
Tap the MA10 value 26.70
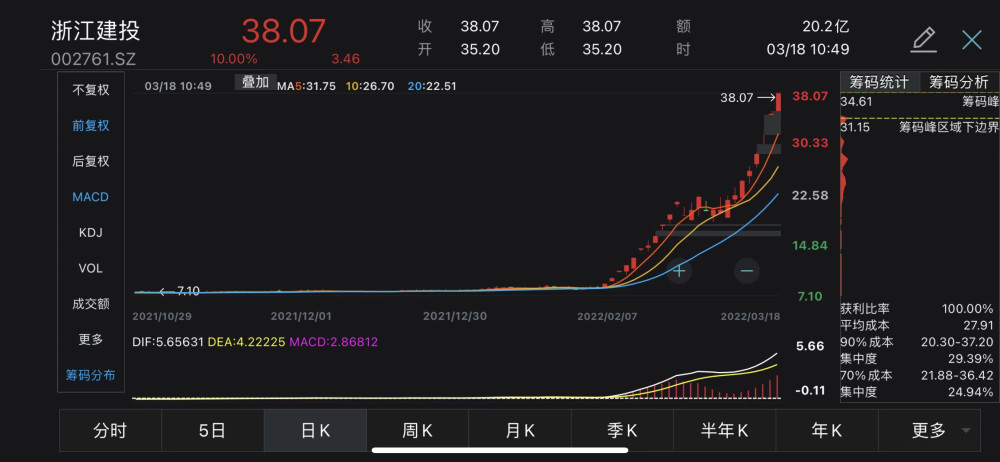pos(372,86)
